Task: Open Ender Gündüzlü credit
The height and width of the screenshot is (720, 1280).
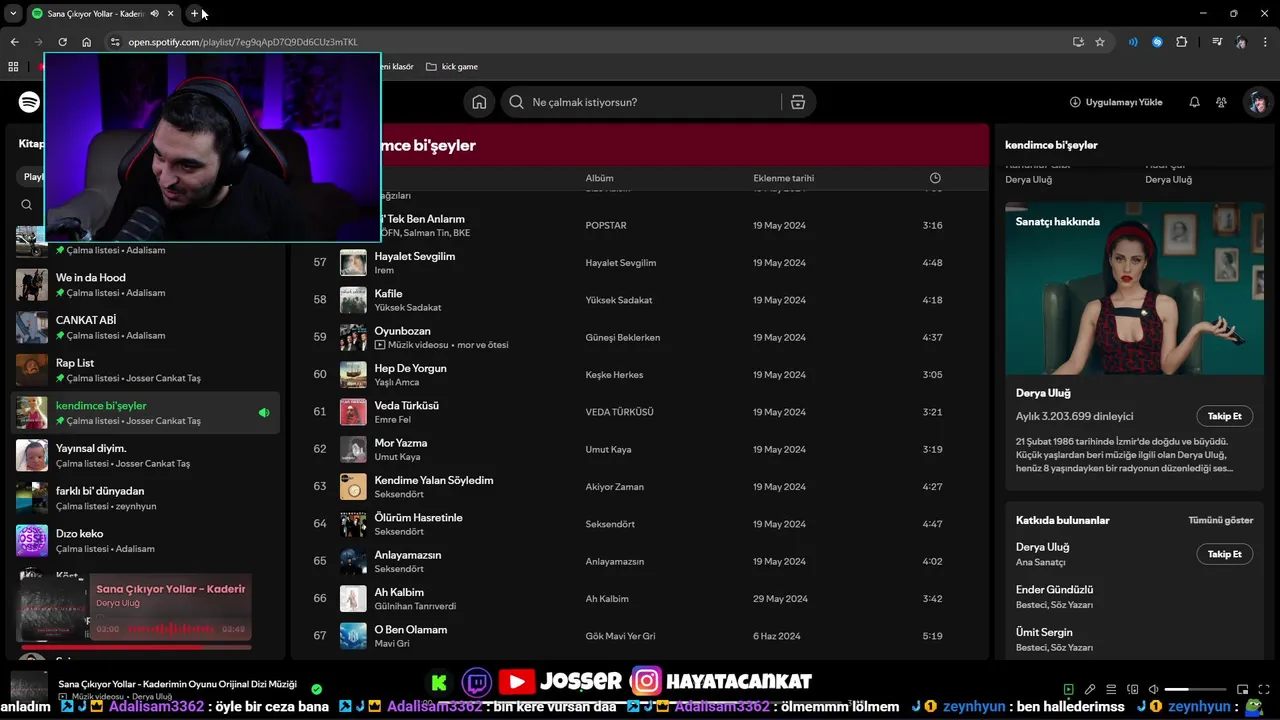Action: click(x=1054, y=590)
